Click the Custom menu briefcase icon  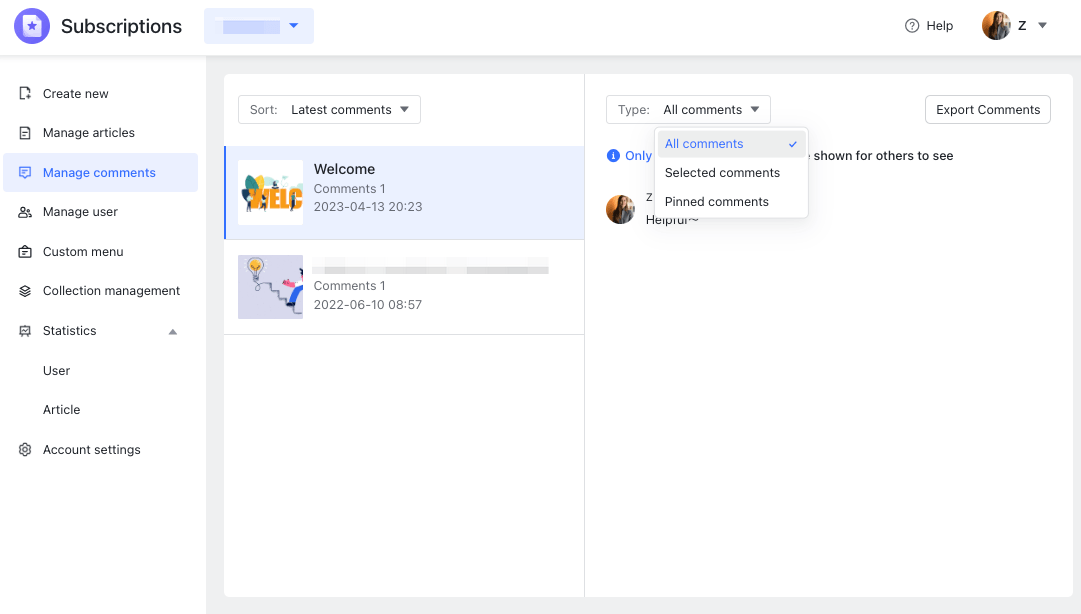click(25, 252)
